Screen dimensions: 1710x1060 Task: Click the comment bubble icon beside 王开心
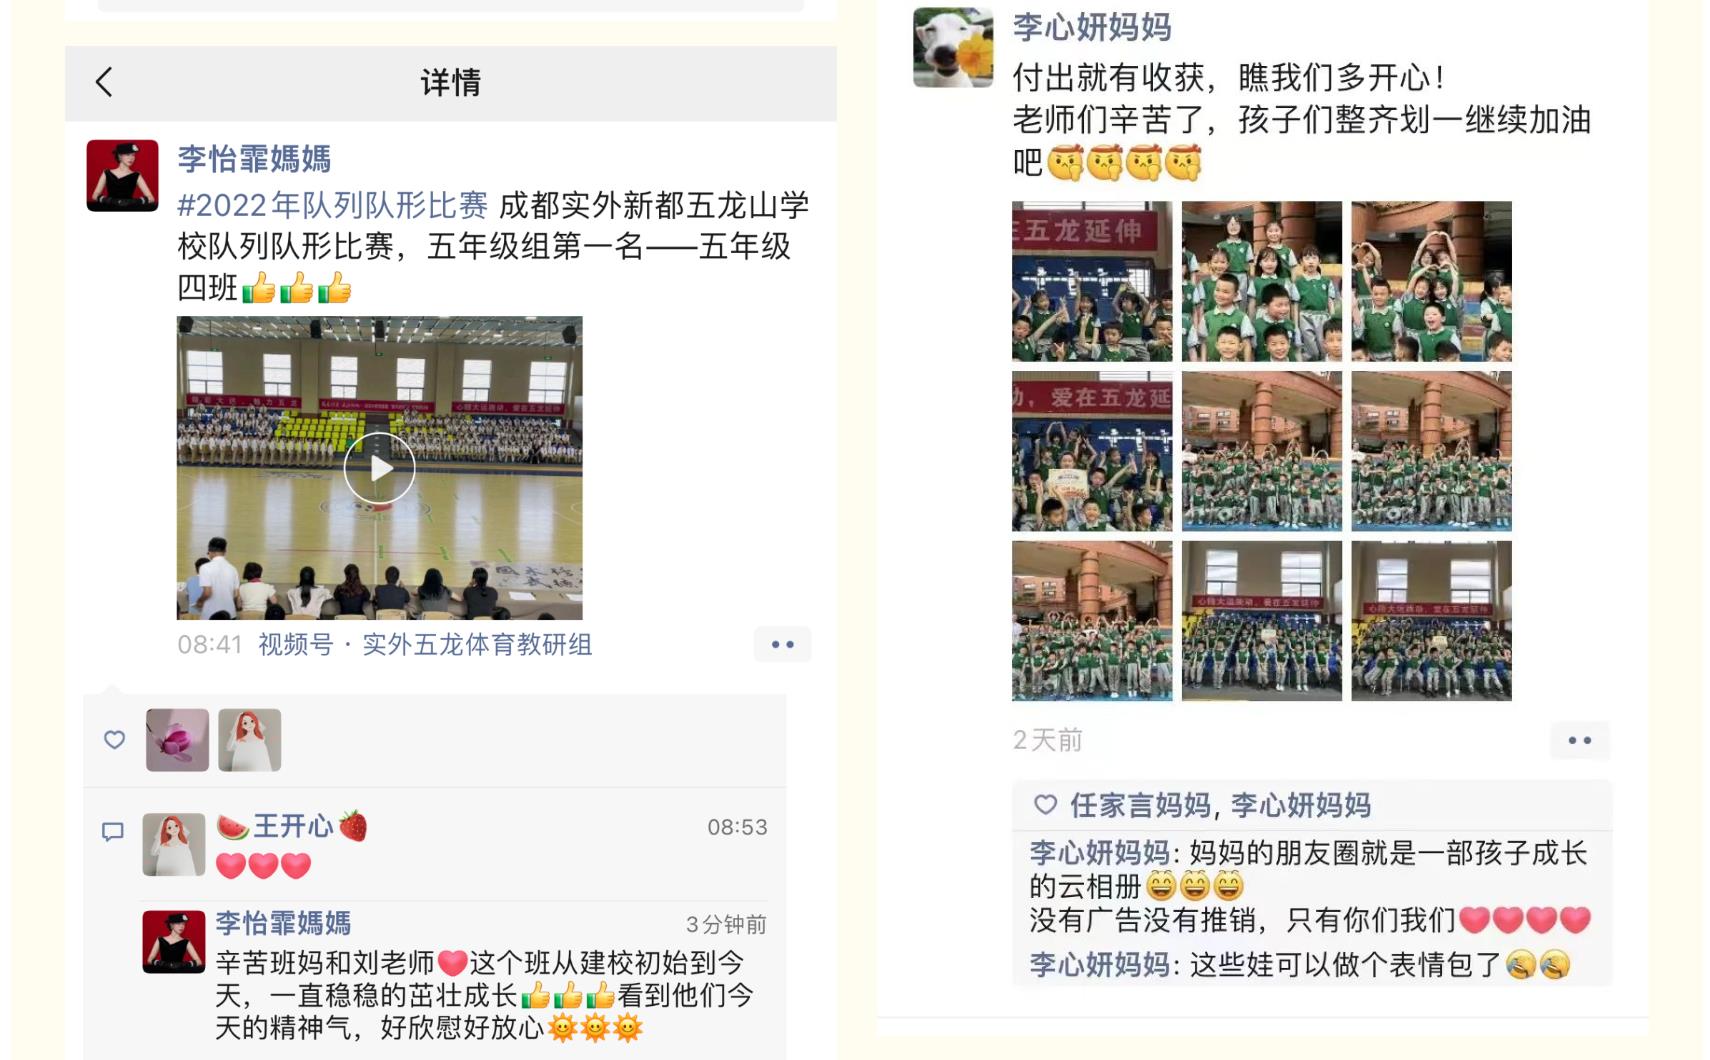(113, 832)
